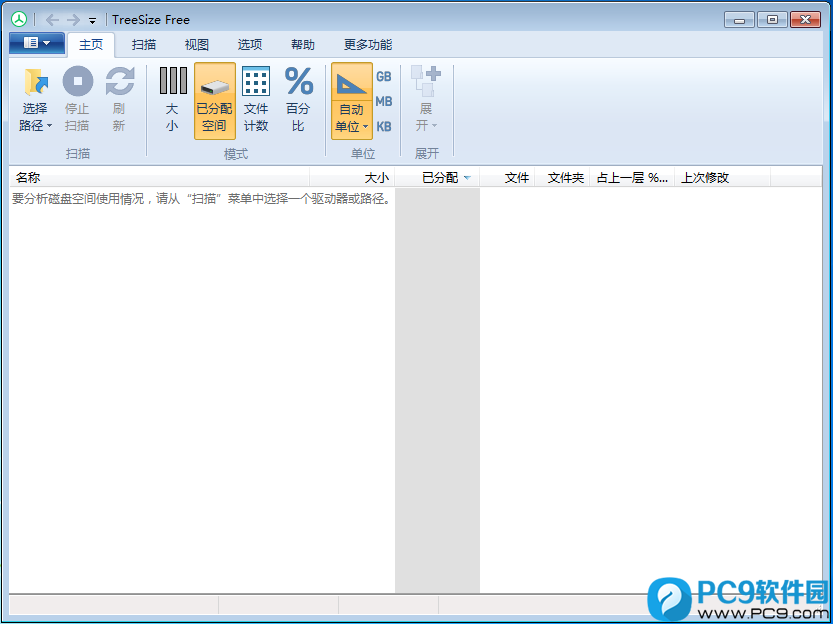Go back with the left arrow

click(x=52, y=20)
